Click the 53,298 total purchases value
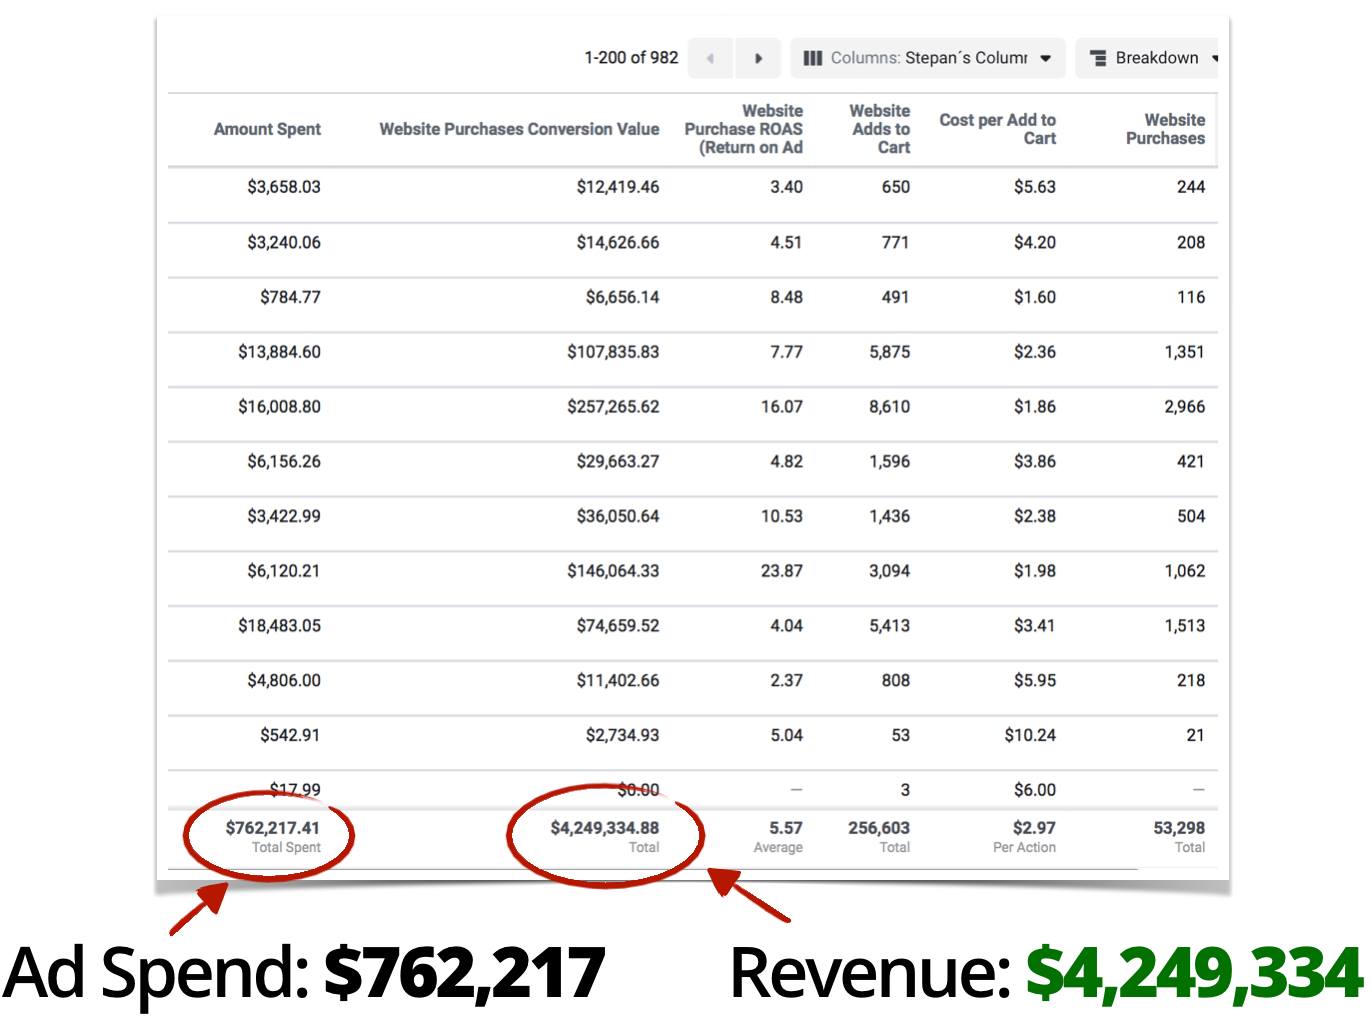 1178,828
